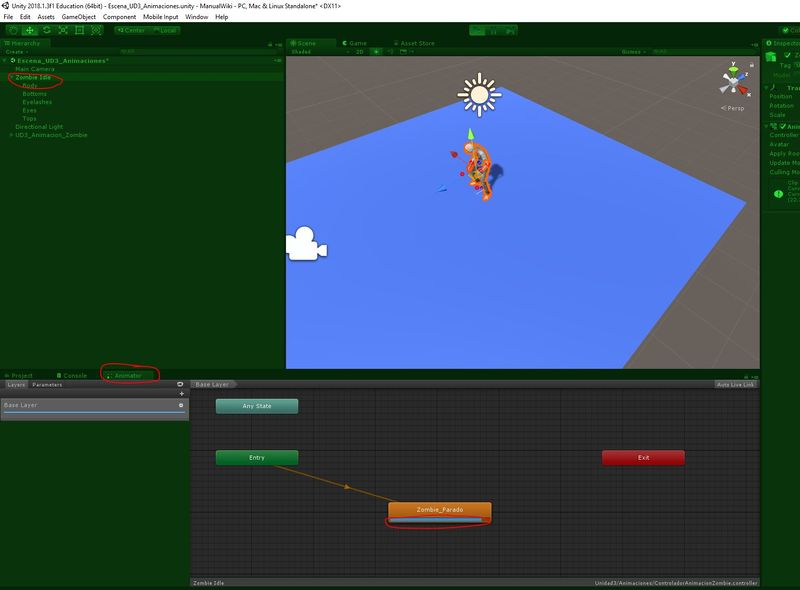Select the Rect transform tool
800x590 pixels.
80,31
